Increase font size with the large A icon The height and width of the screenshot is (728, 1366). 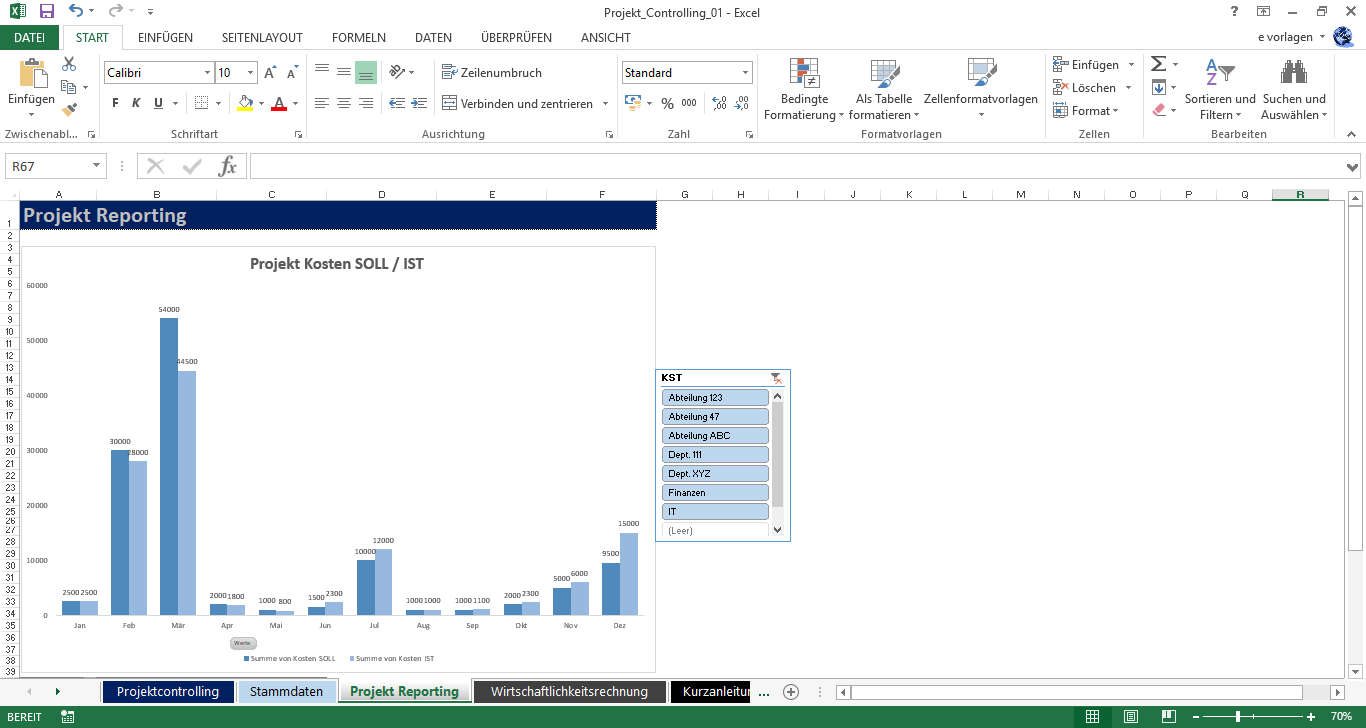click(x=270, y=73)
